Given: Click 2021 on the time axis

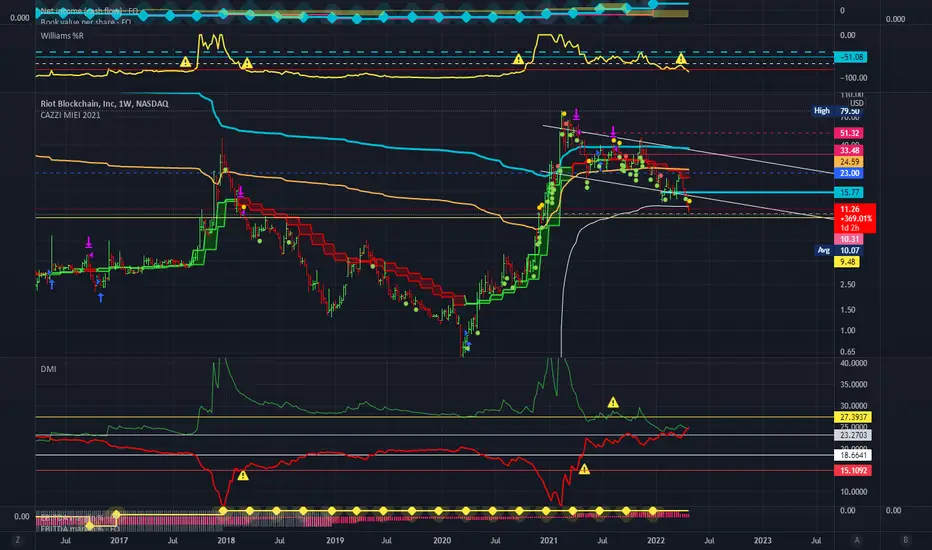Looking at the screenshot, I should (548, 540).
